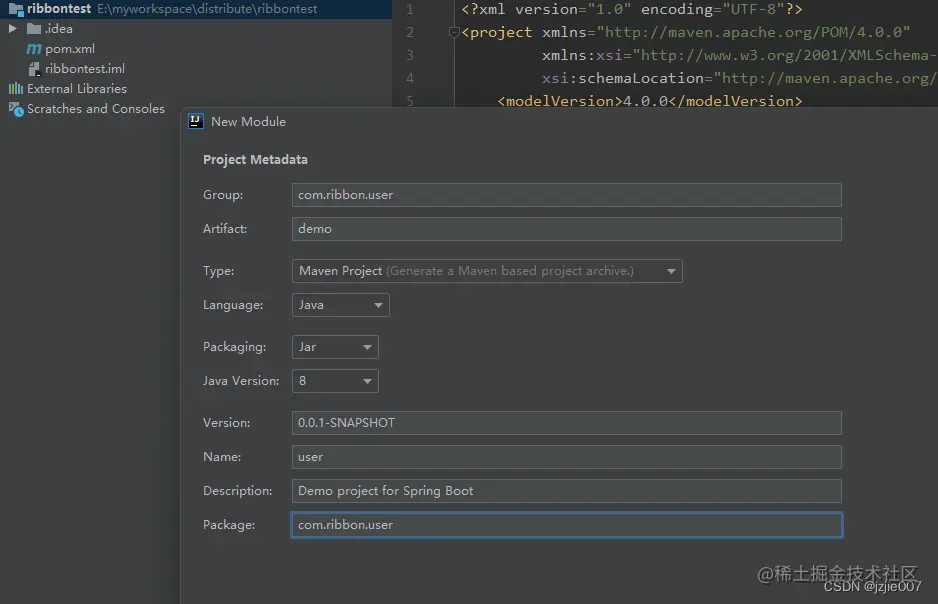This screenshot has width=938, height=604.
Task: Click the modelVersion line in the editor
Action: pyautogui.click(x=649, y=101)
